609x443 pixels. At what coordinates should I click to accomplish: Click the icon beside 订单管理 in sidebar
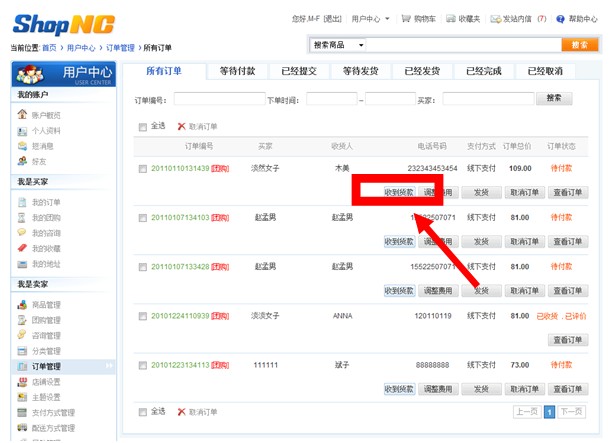(22, 366)
